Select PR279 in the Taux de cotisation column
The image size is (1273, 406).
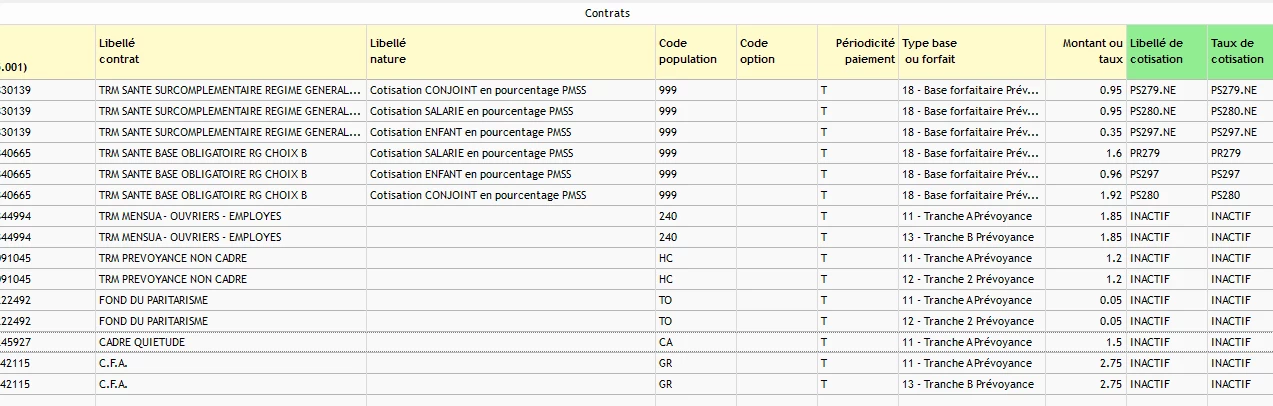point(1226,153)
